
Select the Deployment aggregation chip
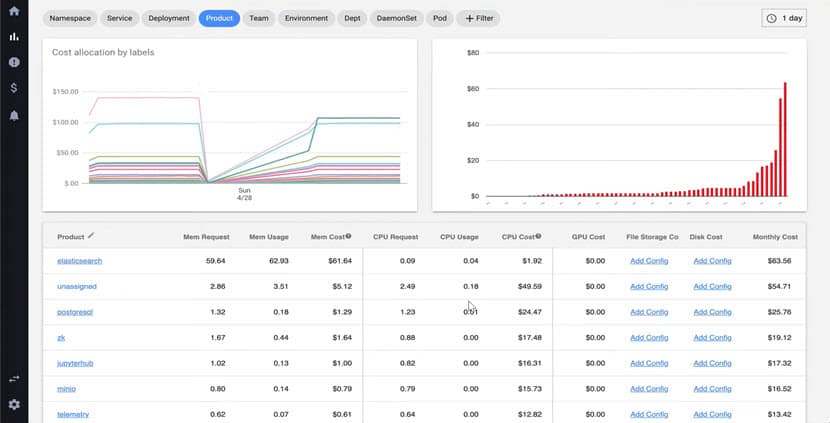coord(169,18)
